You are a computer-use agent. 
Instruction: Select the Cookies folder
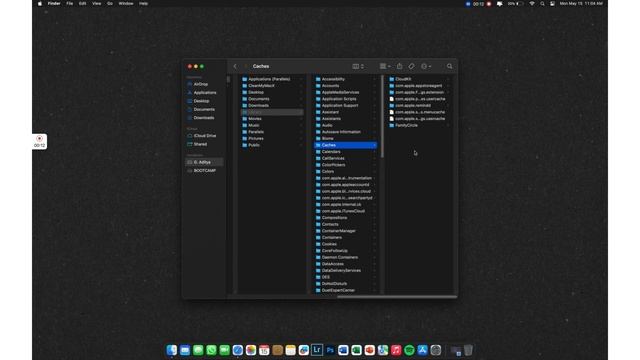[x=345, y=244]
